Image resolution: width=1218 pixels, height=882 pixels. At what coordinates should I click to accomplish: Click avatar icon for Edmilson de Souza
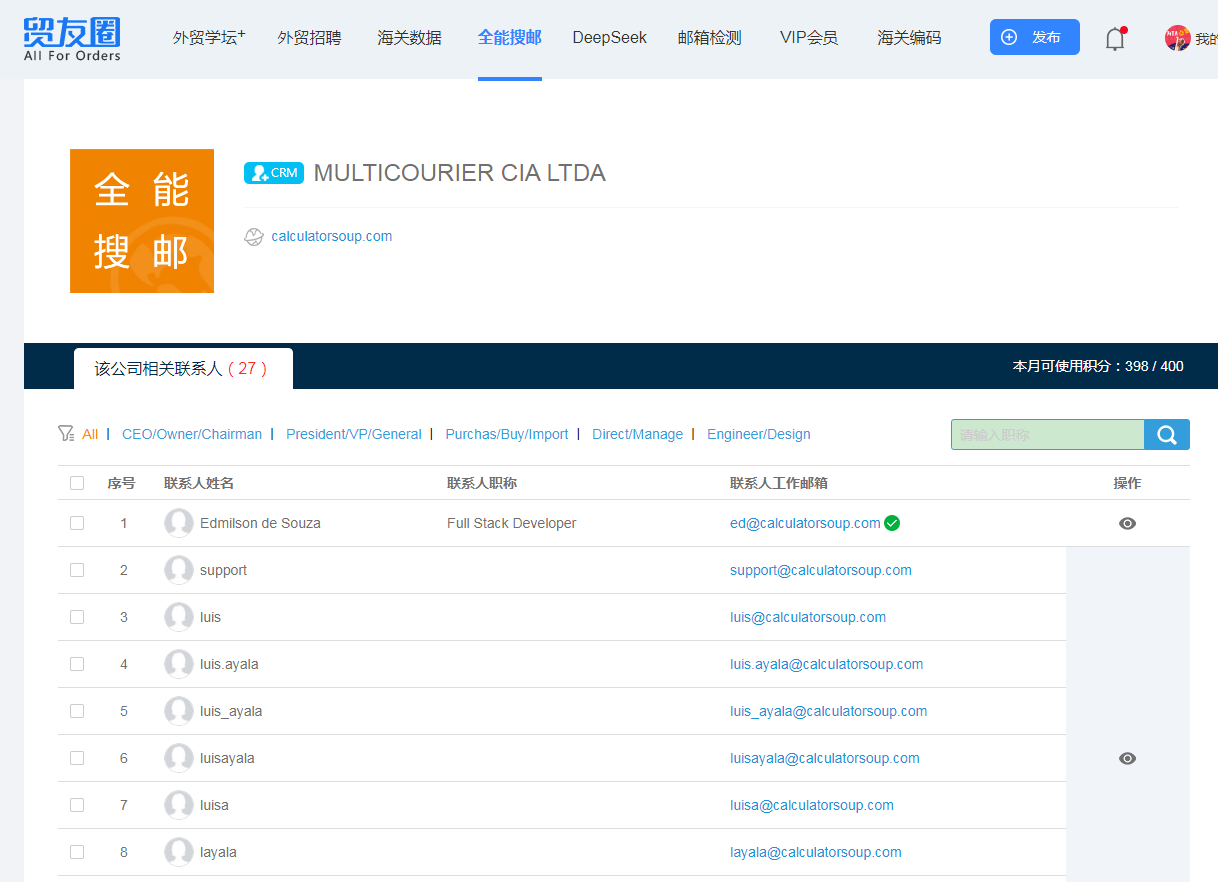click(x=179, y=523)
